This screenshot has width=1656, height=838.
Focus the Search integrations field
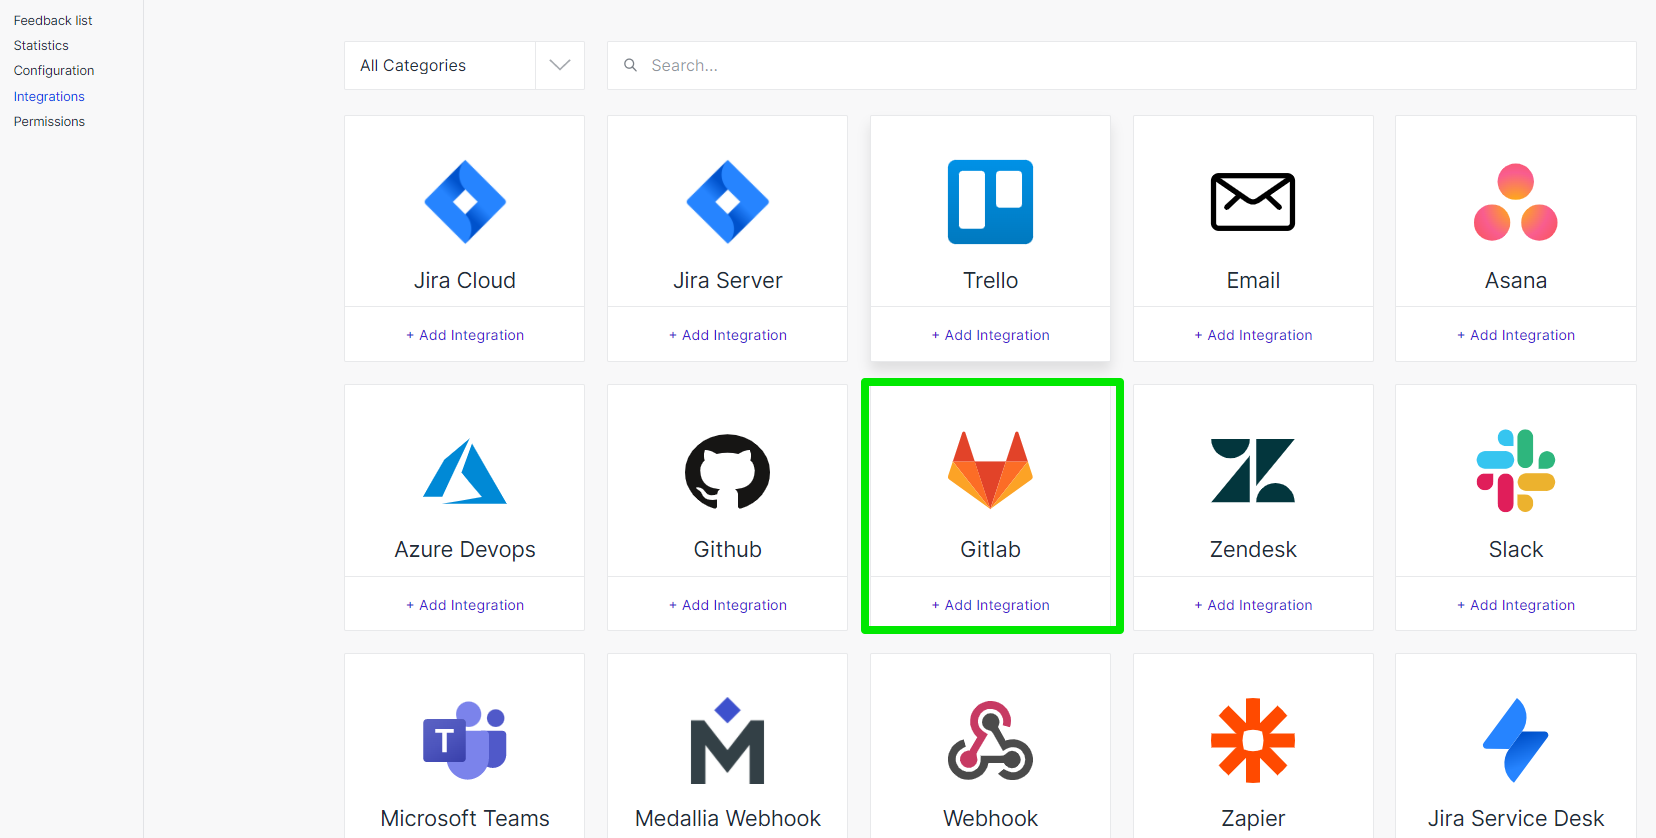(x=1122, y=65)
